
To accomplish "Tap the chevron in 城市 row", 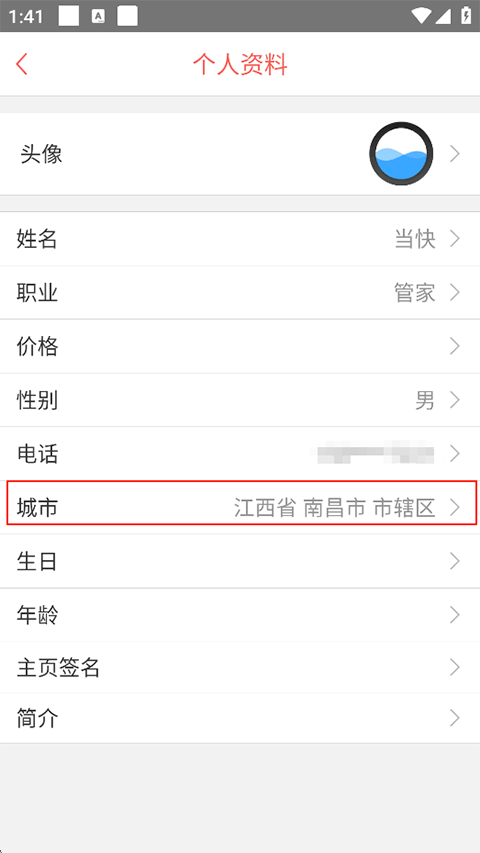I will coord(456,508).
